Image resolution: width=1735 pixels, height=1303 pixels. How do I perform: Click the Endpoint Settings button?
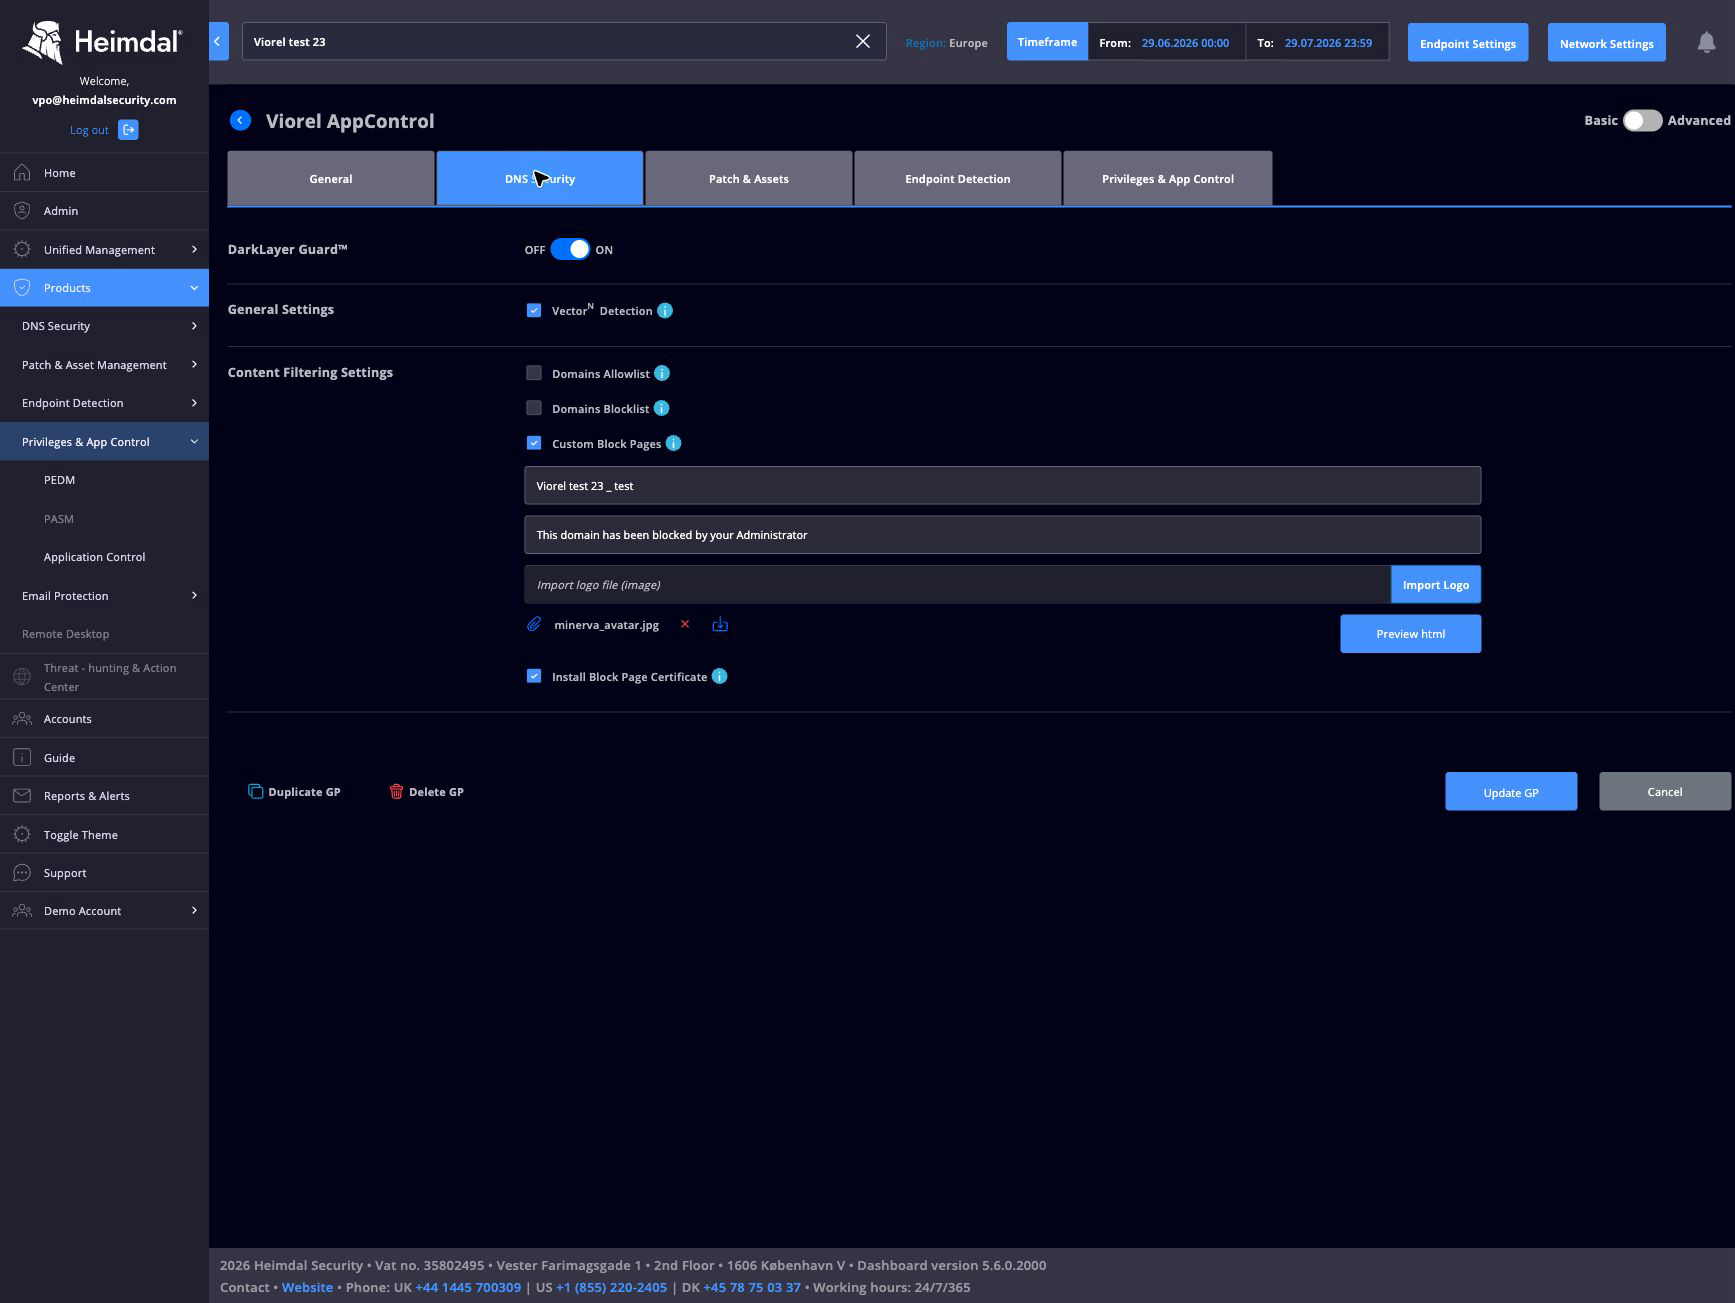[1468, 43]
